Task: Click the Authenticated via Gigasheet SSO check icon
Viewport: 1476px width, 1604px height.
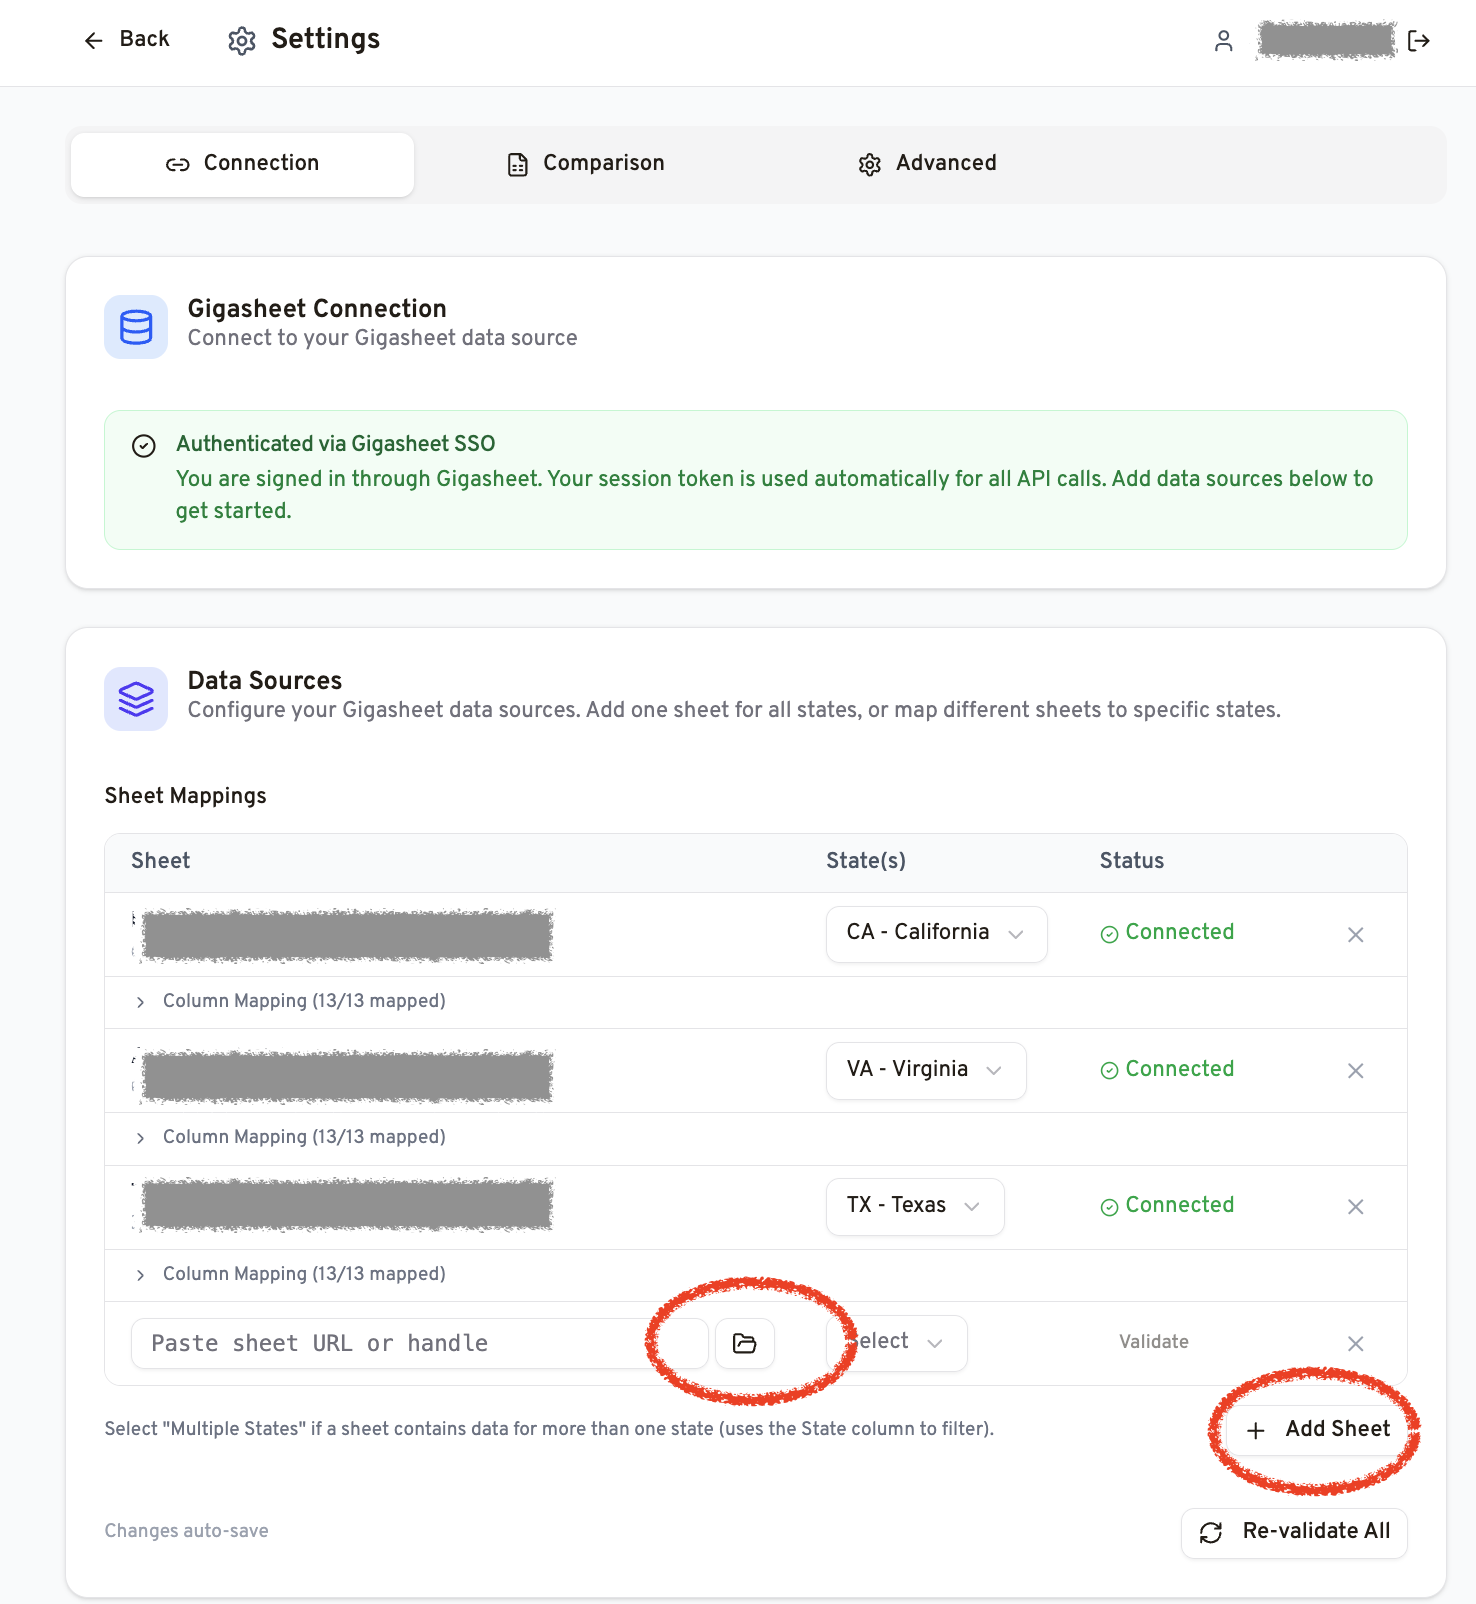Action: tap(144, 446)
